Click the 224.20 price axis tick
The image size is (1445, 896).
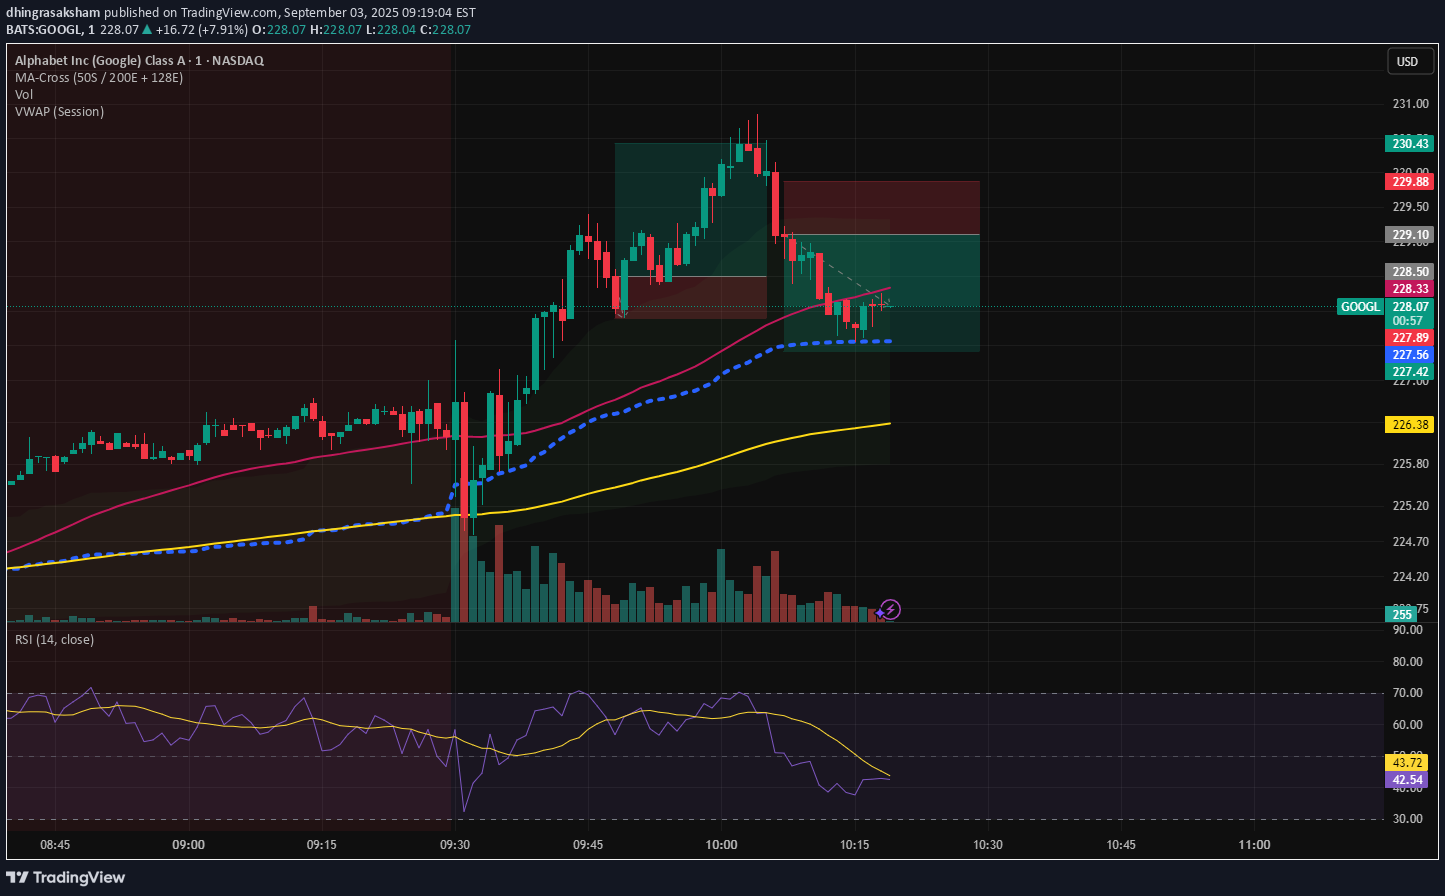pyautogui.click(x=1410, y=577)
